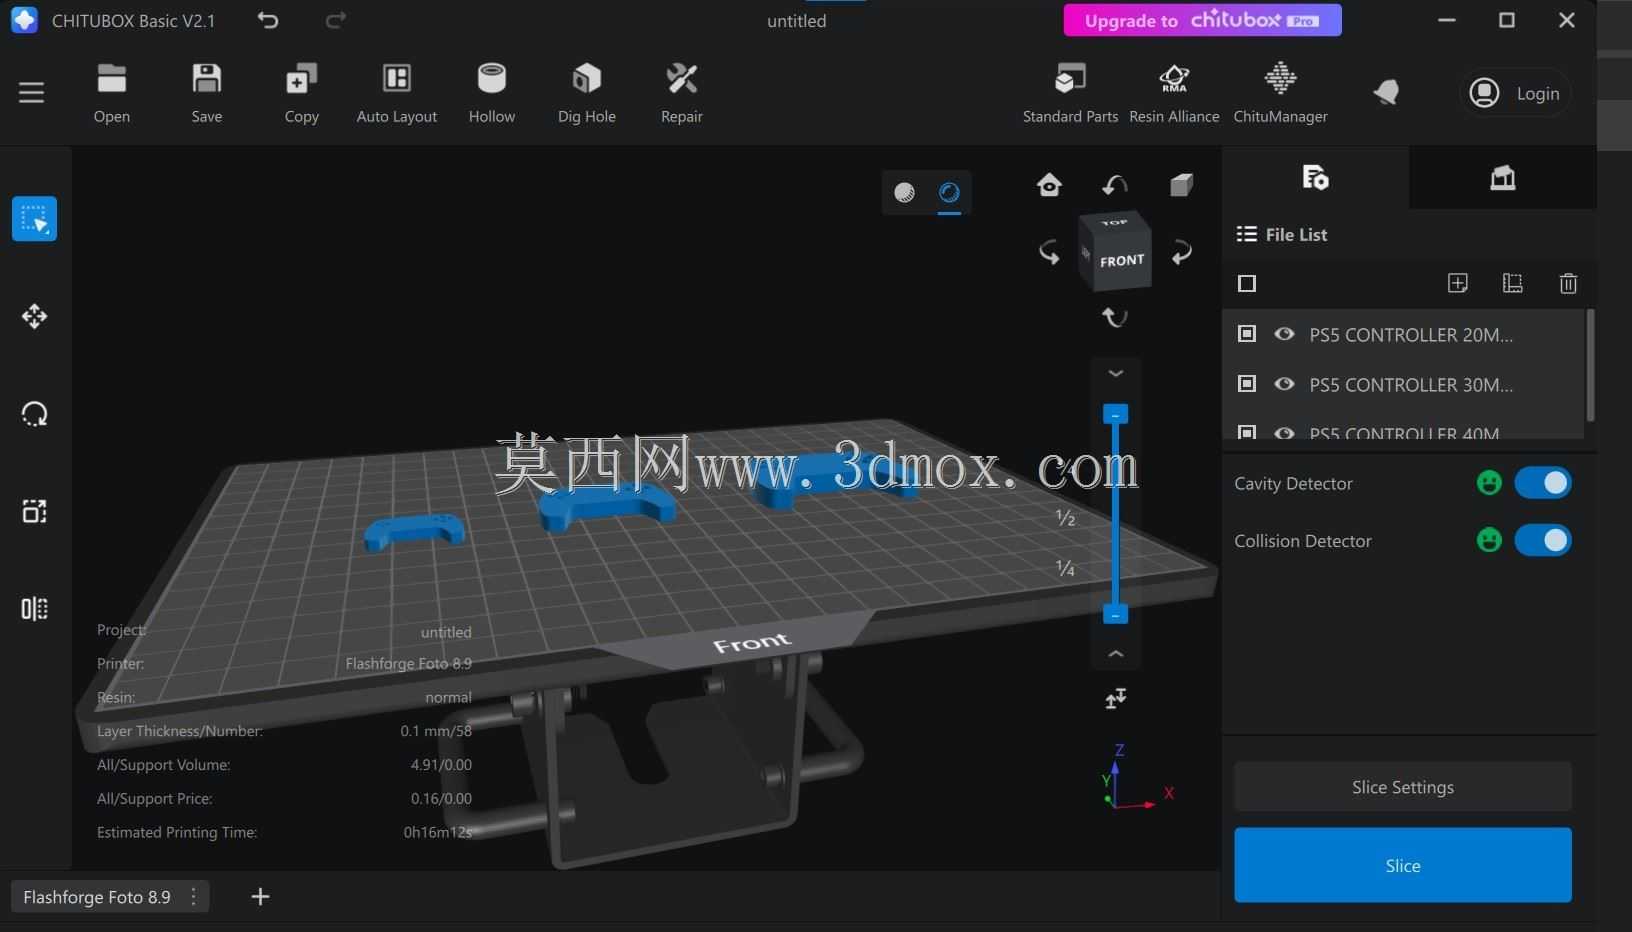Run Auto Layout on models
1632x932 pixels.
pyautogui.click(x=397, y=93)
